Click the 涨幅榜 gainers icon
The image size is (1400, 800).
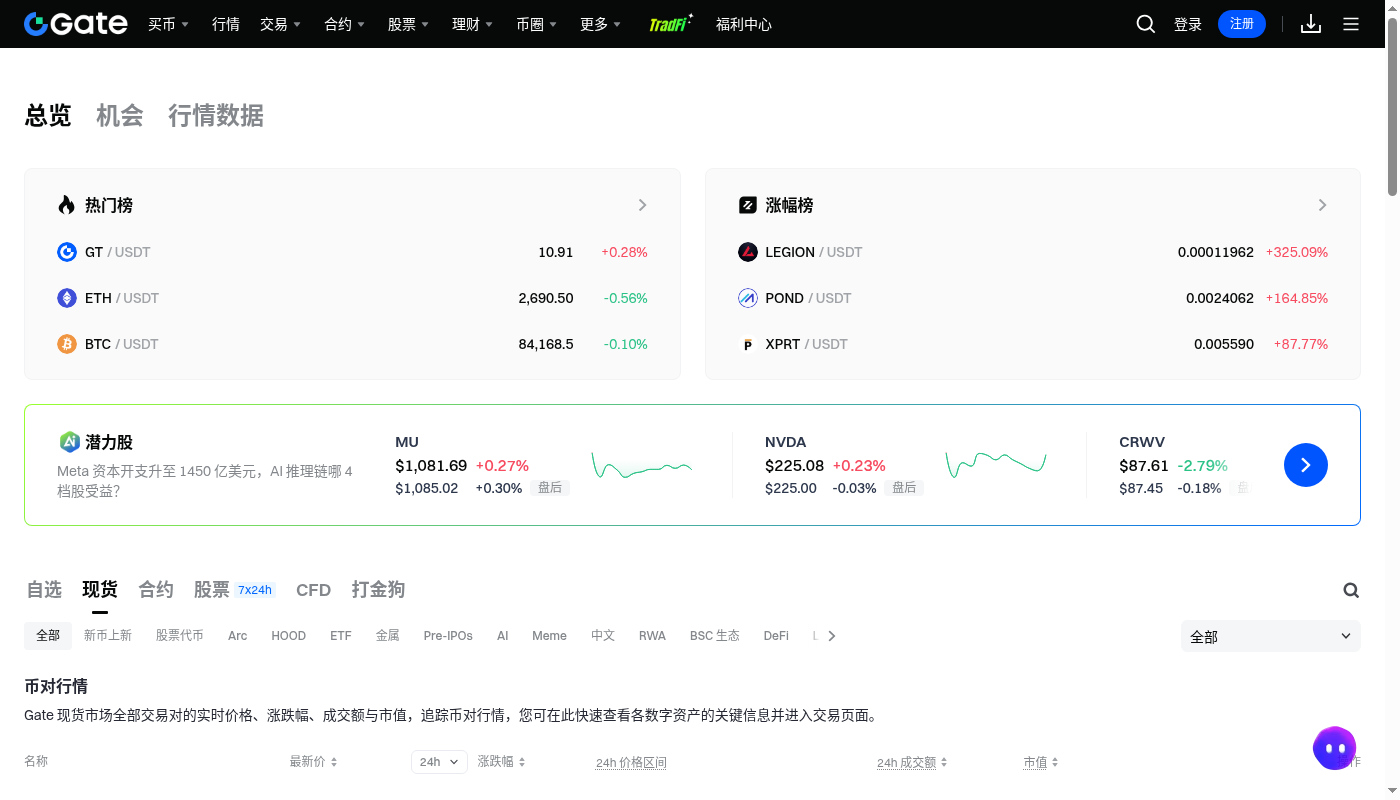click(748, 205)
